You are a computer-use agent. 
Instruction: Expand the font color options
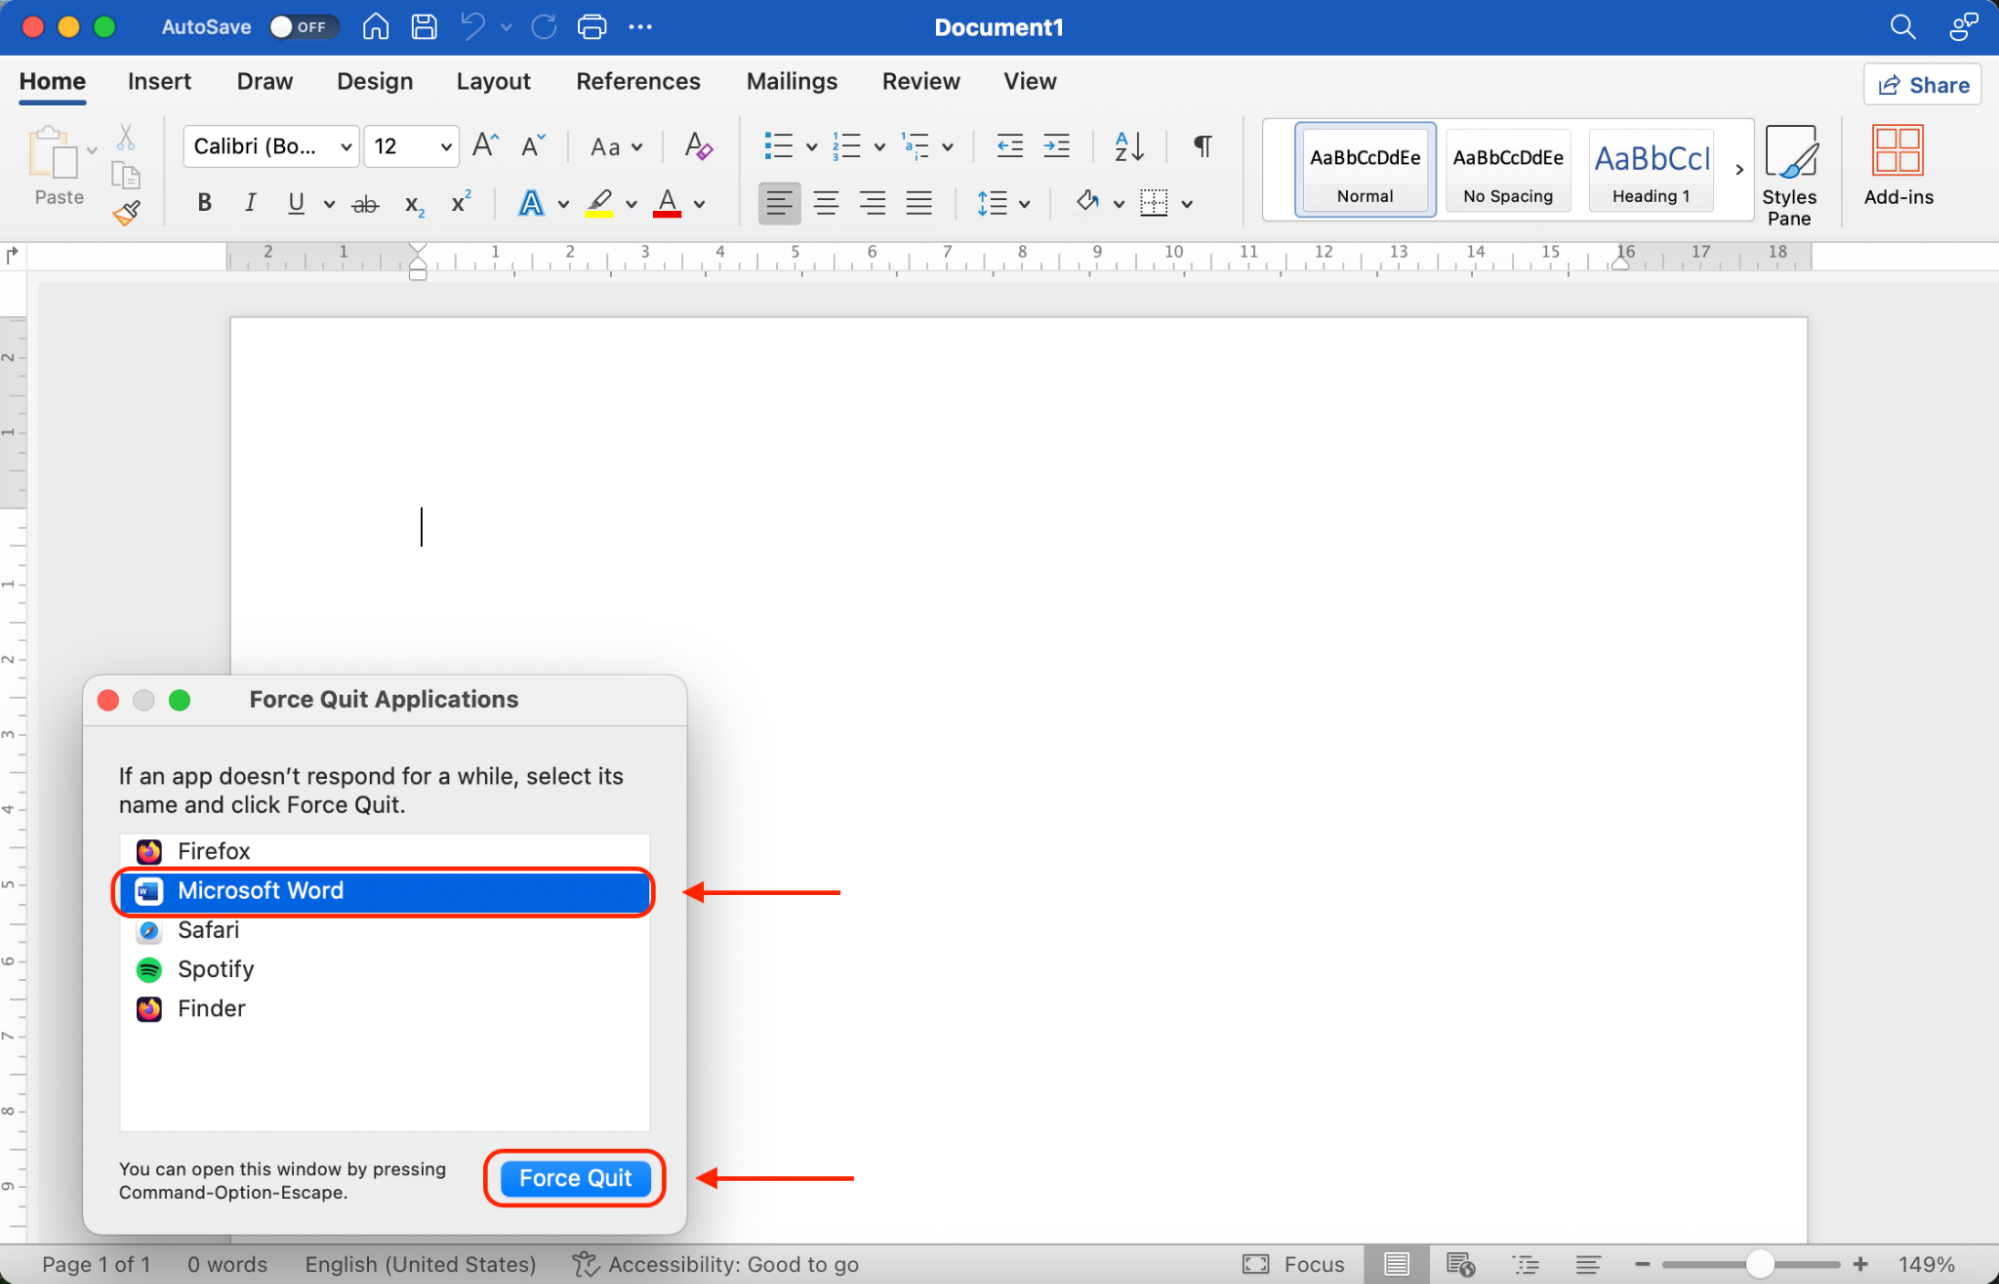coord(698,203)
